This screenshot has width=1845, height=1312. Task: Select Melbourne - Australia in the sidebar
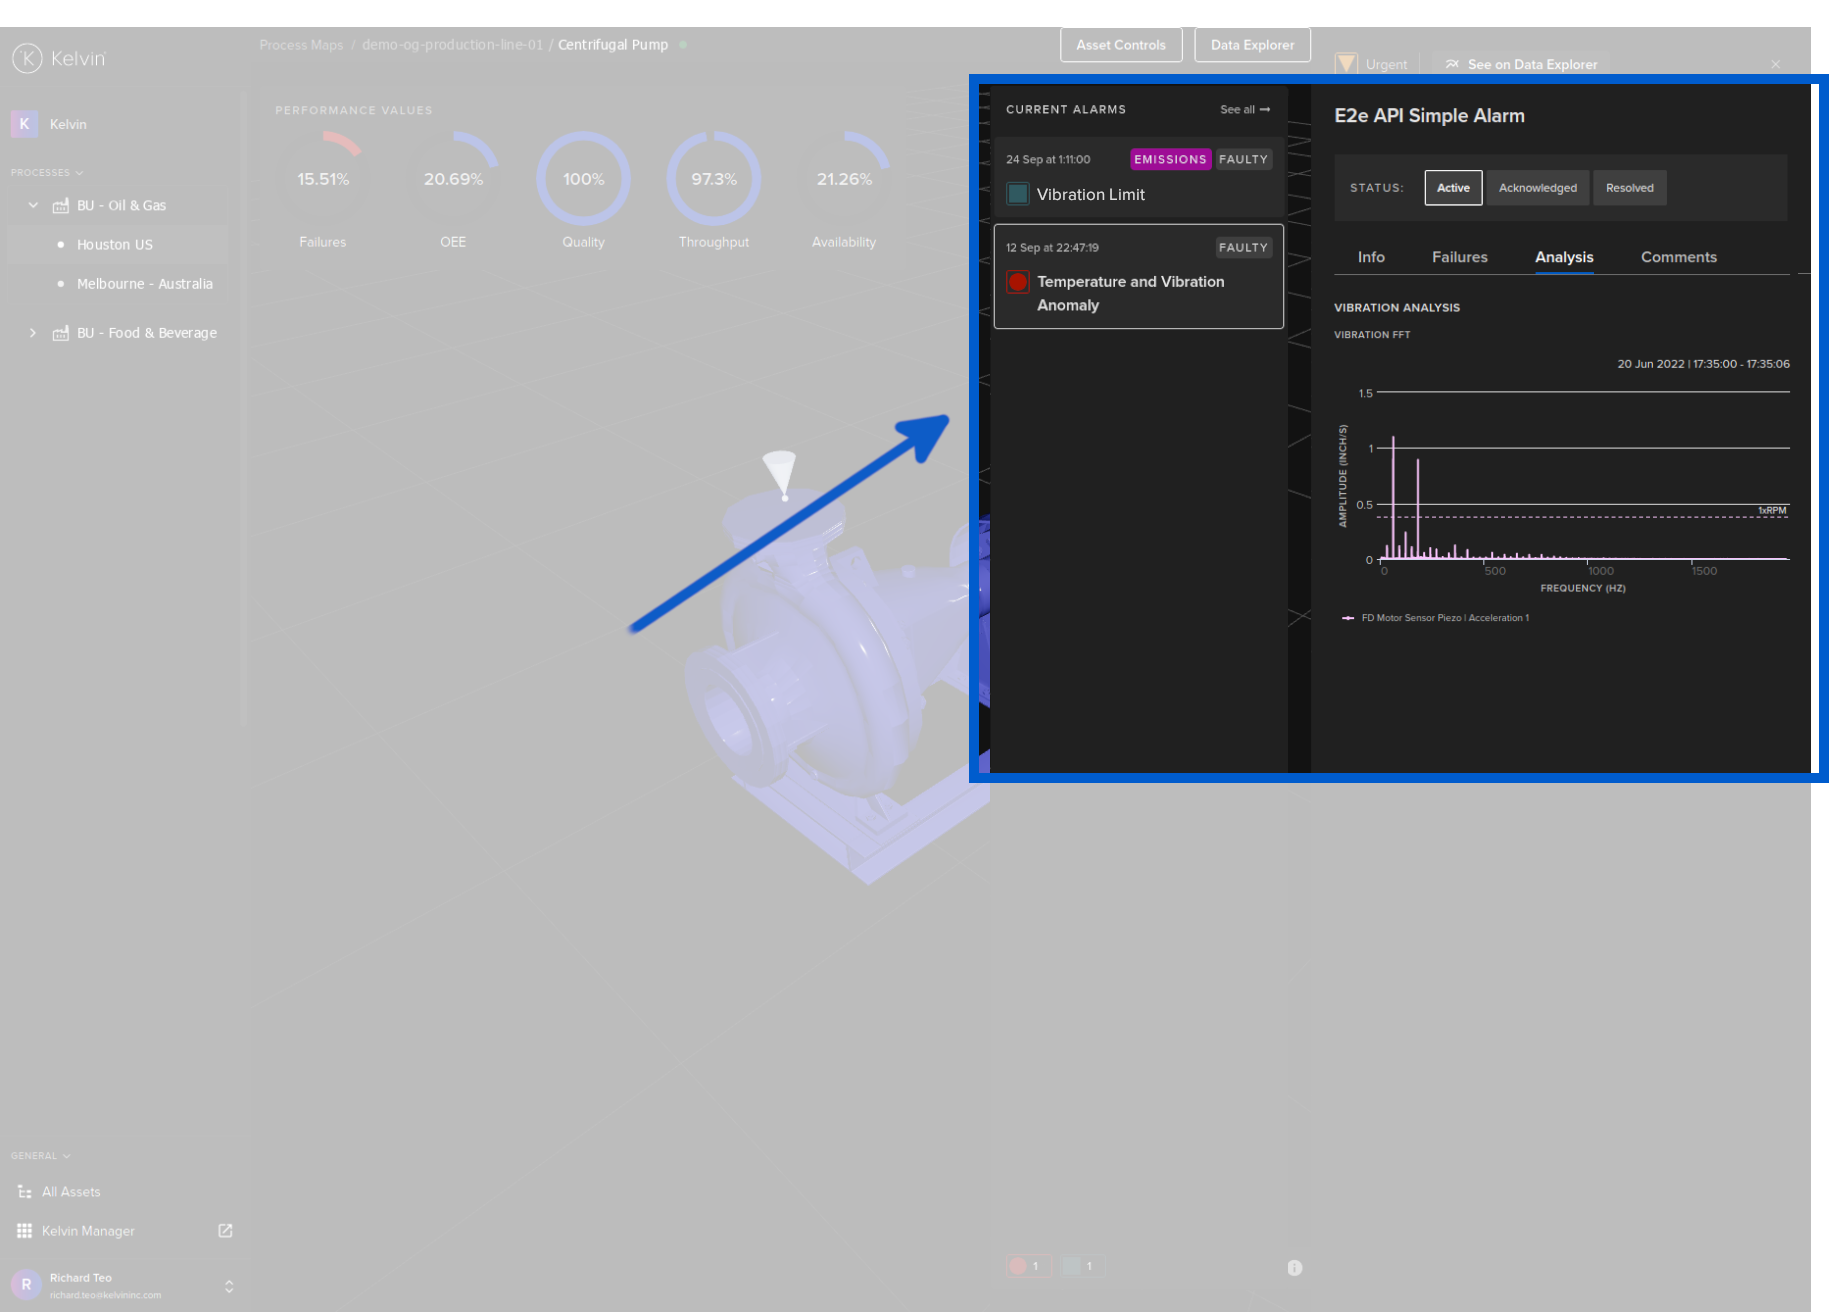pyautogui.click(x=144, y=283)
